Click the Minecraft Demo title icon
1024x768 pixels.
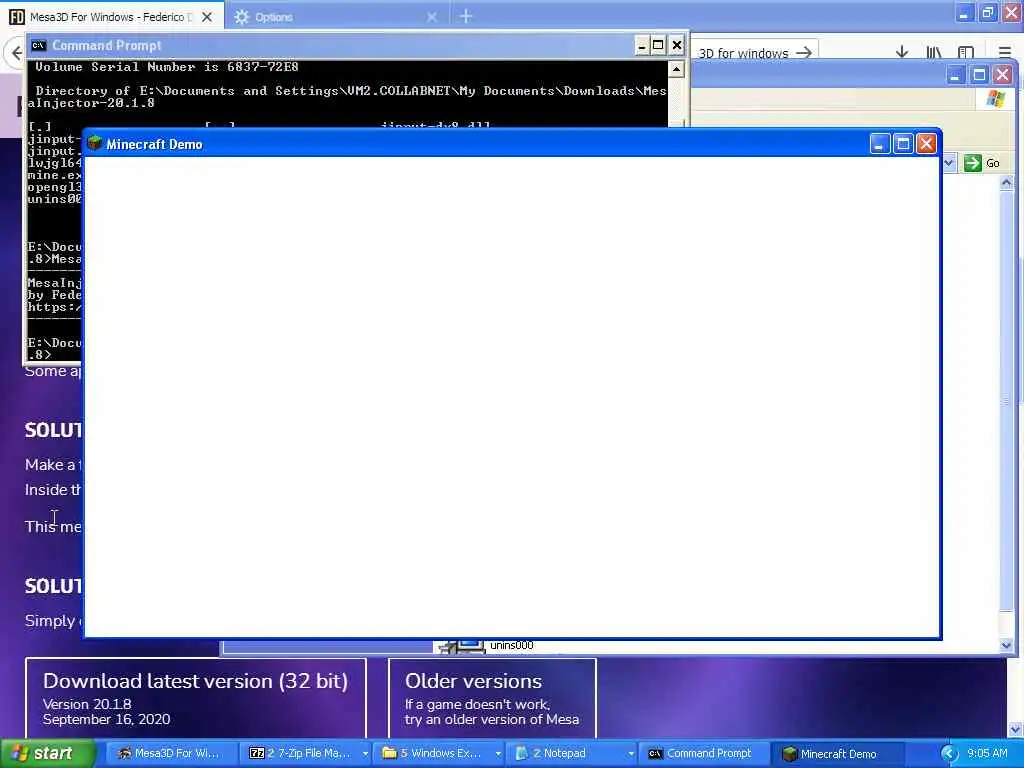(95, 144)
